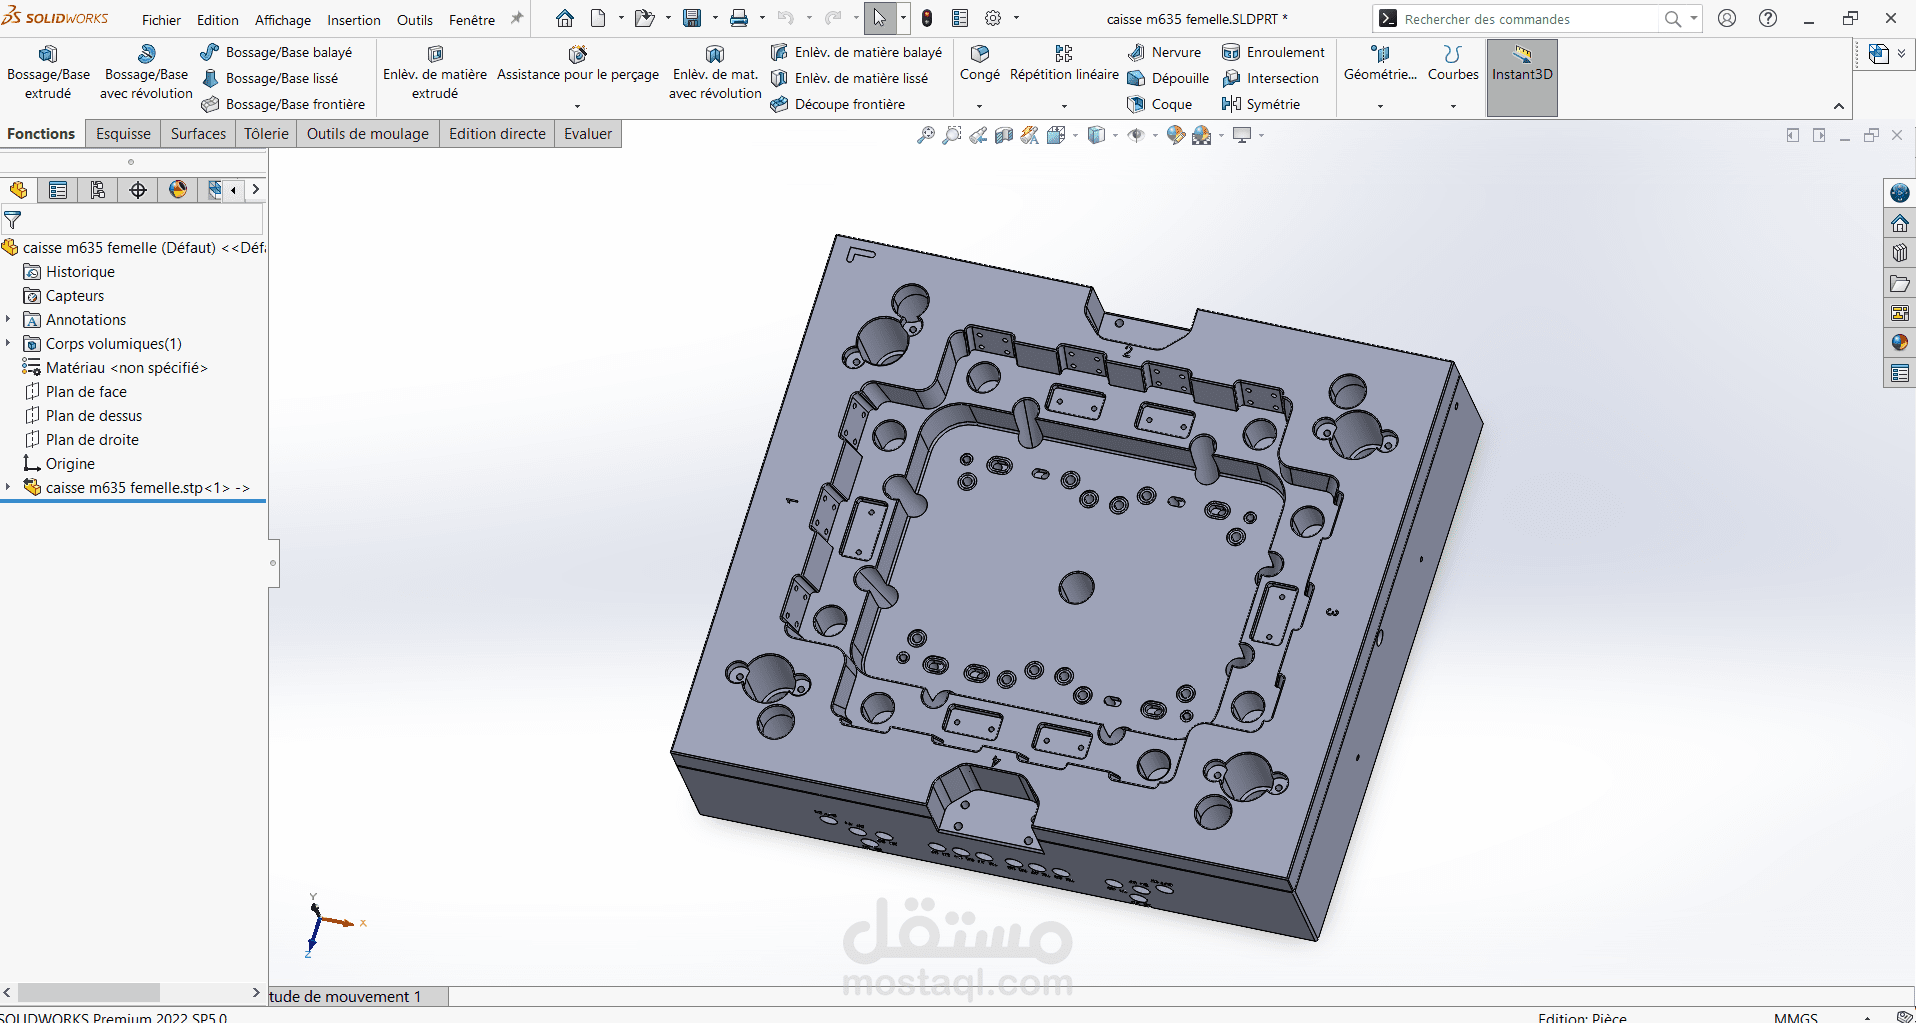
Task: Open dropdown arrow under Congé
Action: [979, 106]
